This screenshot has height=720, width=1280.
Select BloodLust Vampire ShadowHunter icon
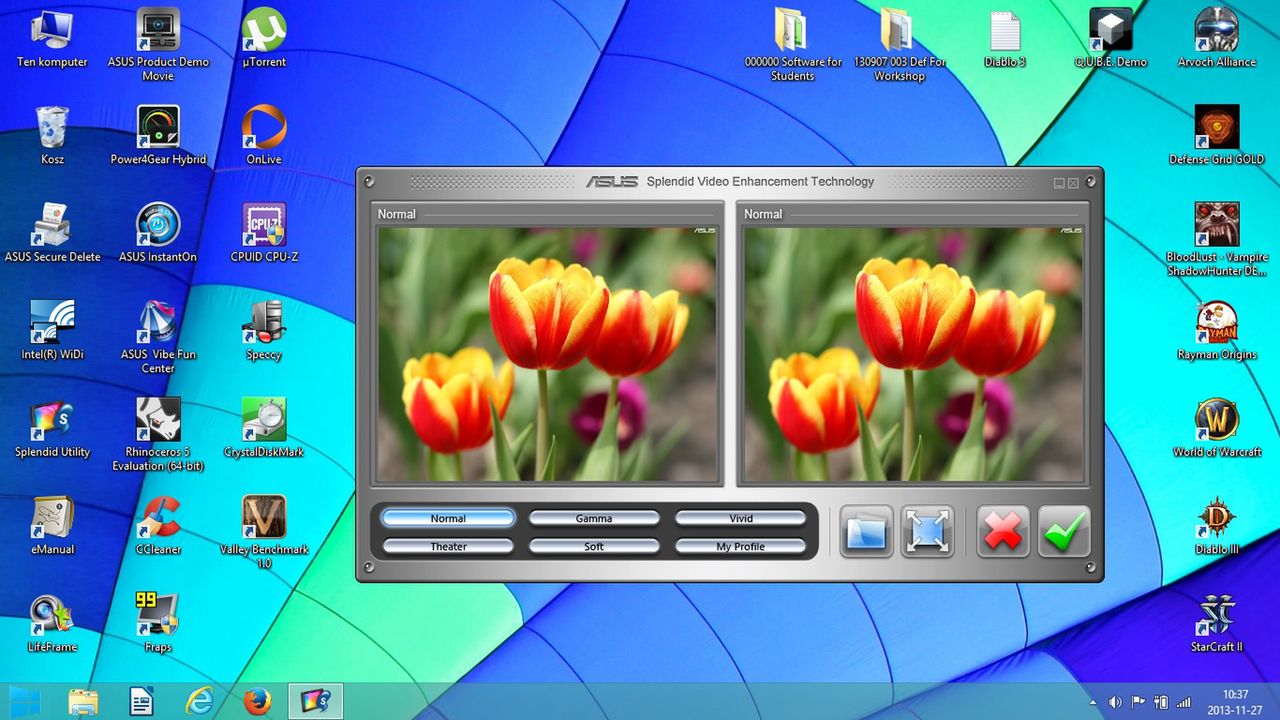1217,240
